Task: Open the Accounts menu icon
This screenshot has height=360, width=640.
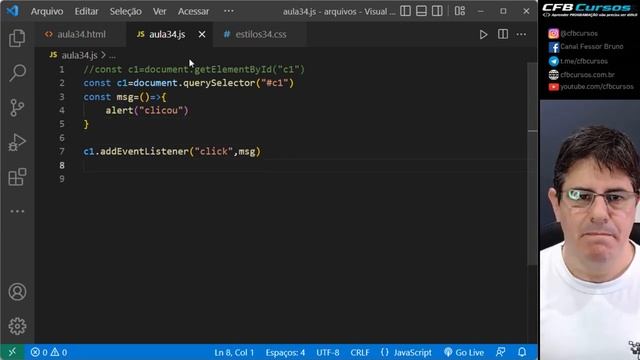Action: click(17, 291)
